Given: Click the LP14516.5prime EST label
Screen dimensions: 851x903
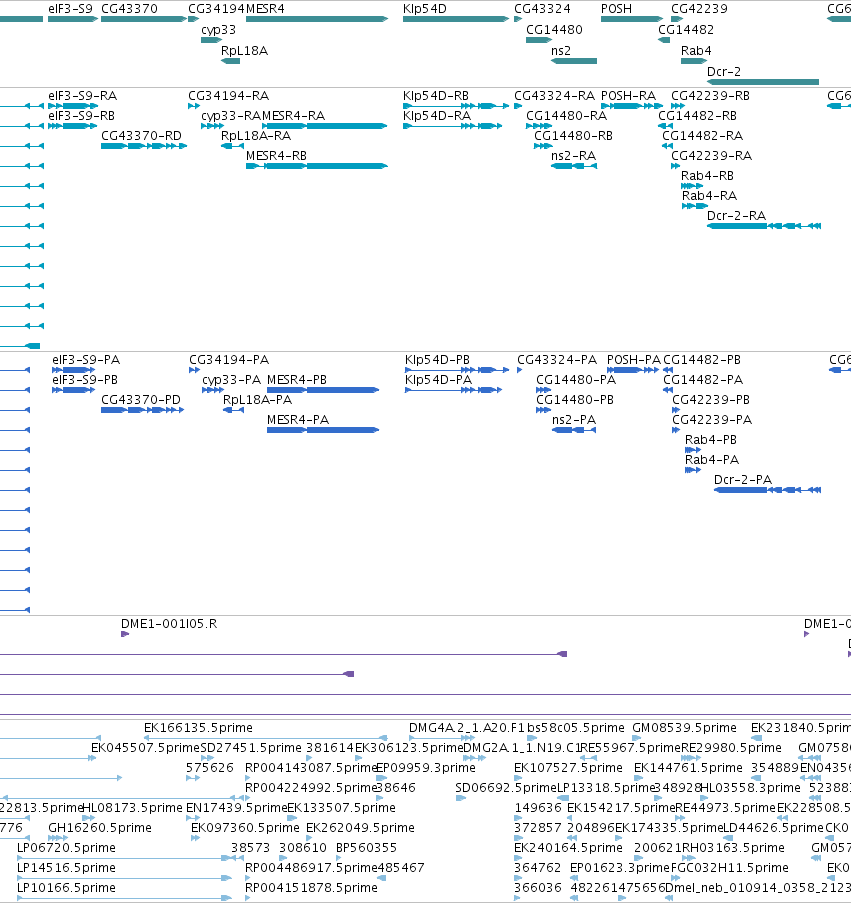Looking at the screenshot, I should pos(66,868).
